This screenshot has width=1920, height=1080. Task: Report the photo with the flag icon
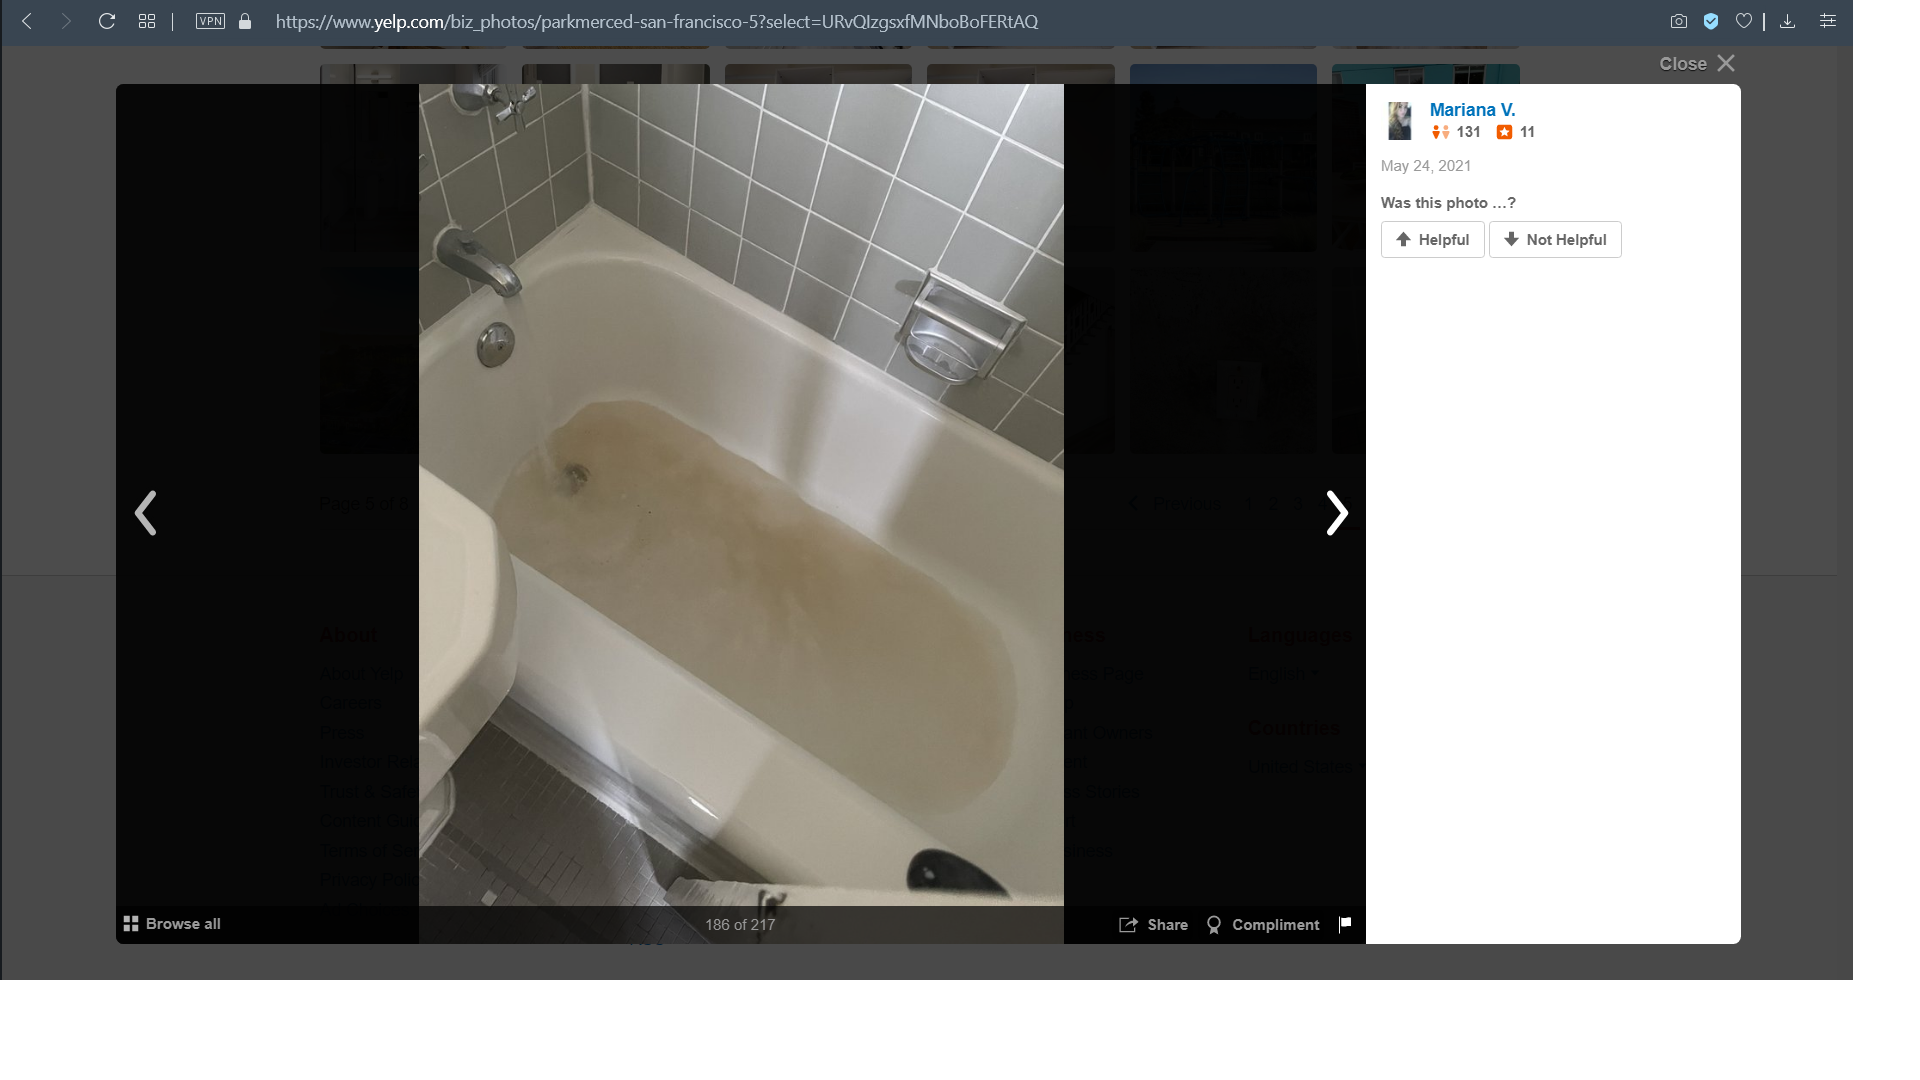coord(1345,924)
